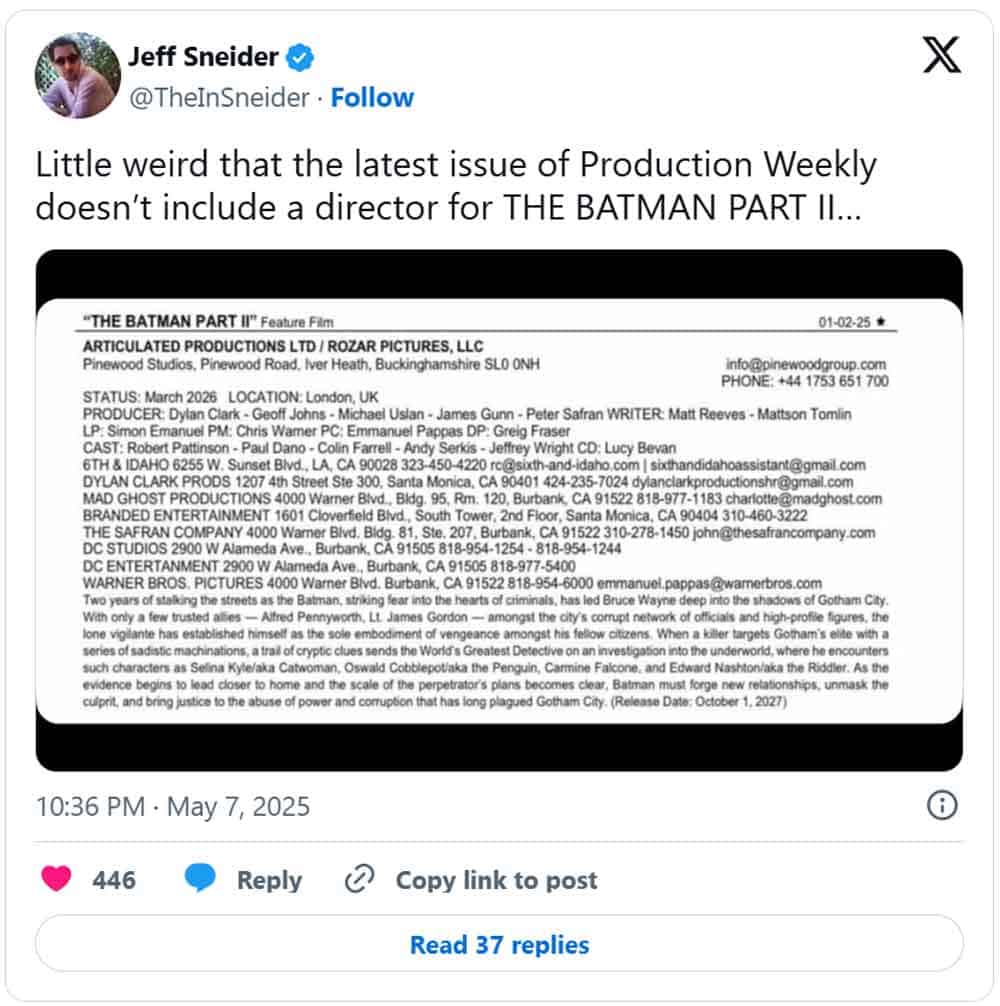Open Read 37 replies
The width and height of the screenshot is (1000, 1006).
pyautogui.click(x=499, y=944)
